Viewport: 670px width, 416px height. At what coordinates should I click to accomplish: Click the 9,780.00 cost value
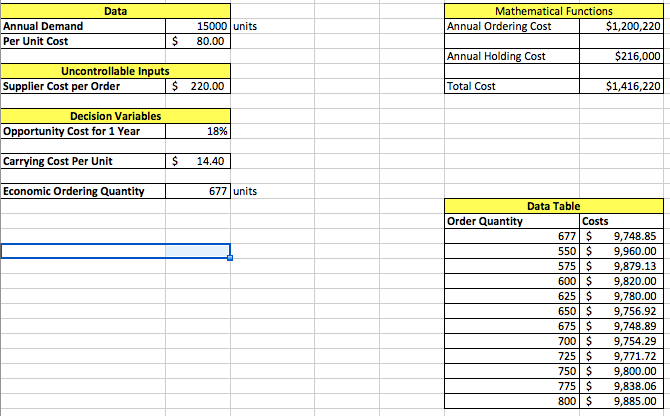coord(621,296)
